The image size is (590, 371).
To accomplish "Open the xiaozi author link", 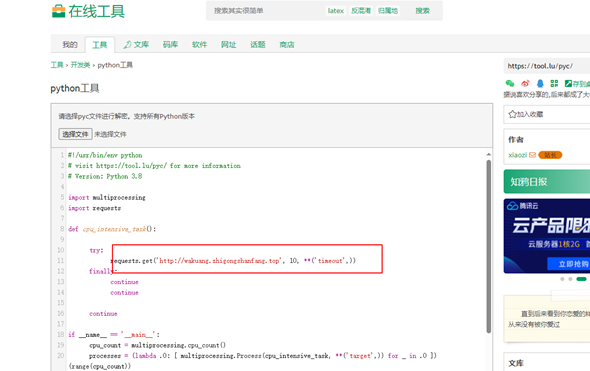I will point(518,155).
